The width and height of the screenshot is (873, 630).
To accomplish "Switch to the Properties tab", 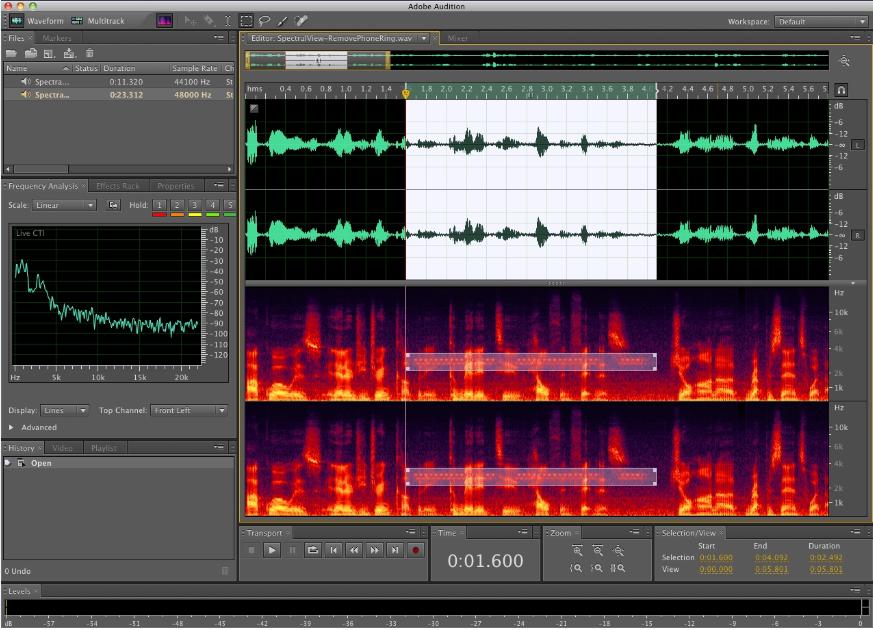I will [175, 186].
